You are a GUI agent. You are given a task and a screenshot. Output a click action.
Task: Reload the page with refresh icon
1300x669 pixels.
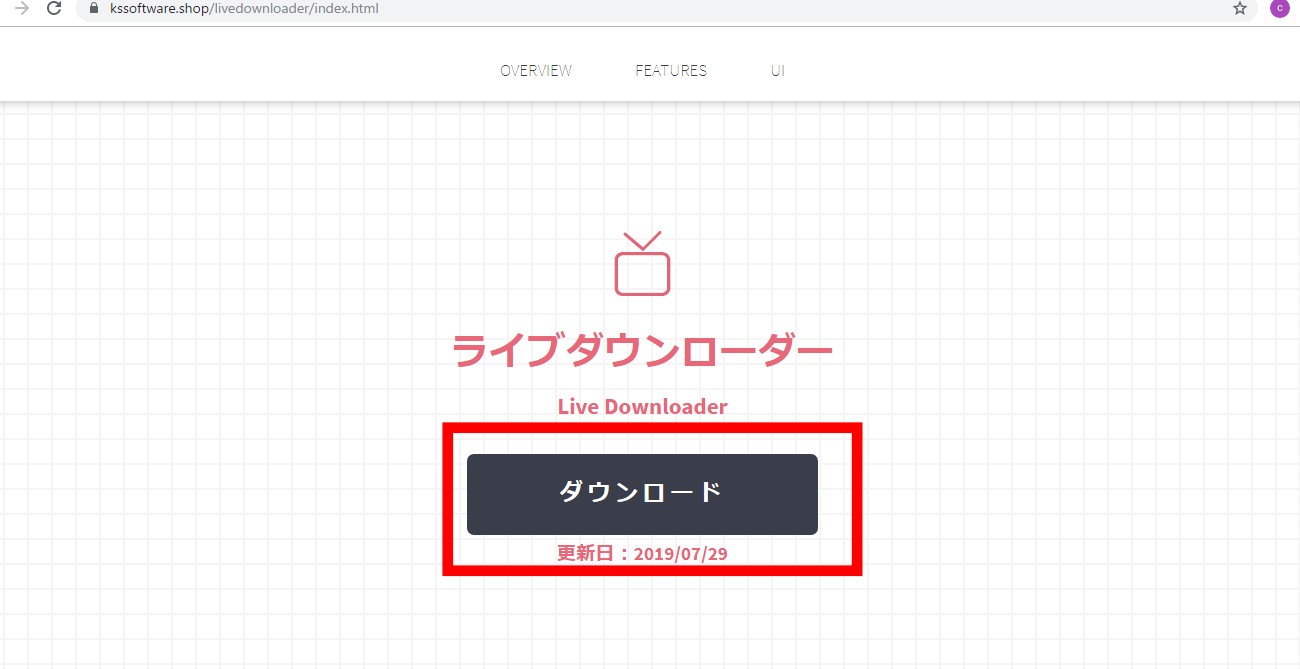point(55,9)
